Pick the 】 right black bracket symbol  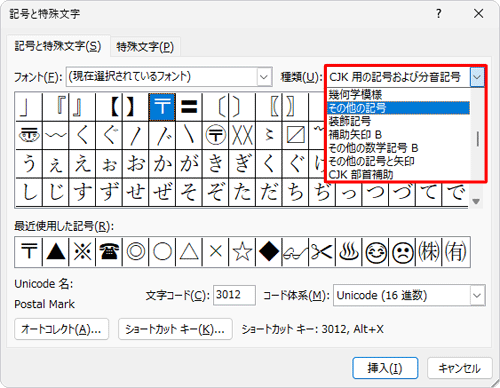click(135, 107)
